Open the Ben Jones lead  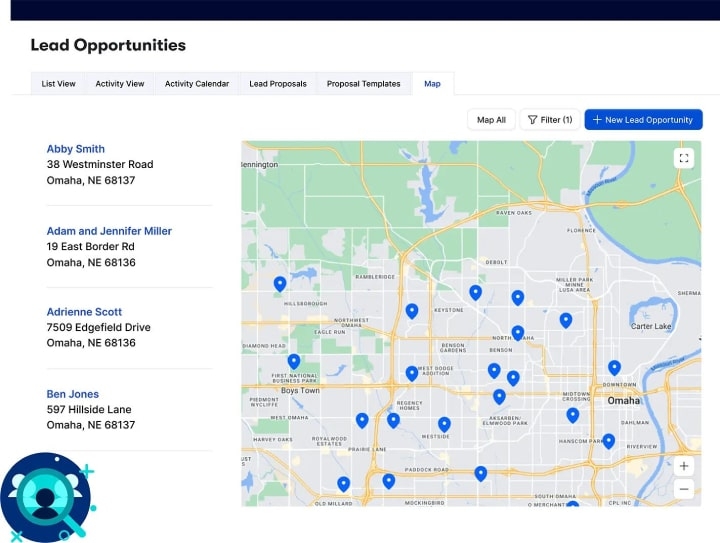point(73,394)
